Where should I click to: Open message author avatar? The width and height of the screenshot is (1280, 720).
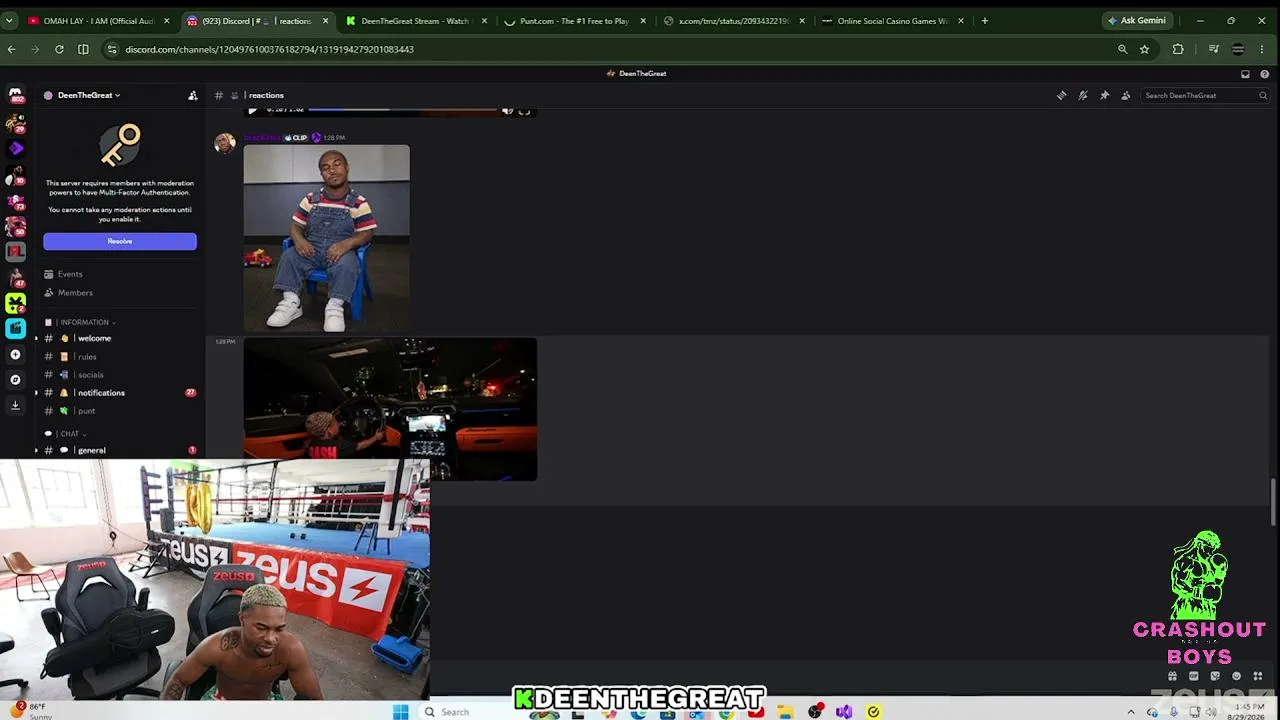coord(225,143)
